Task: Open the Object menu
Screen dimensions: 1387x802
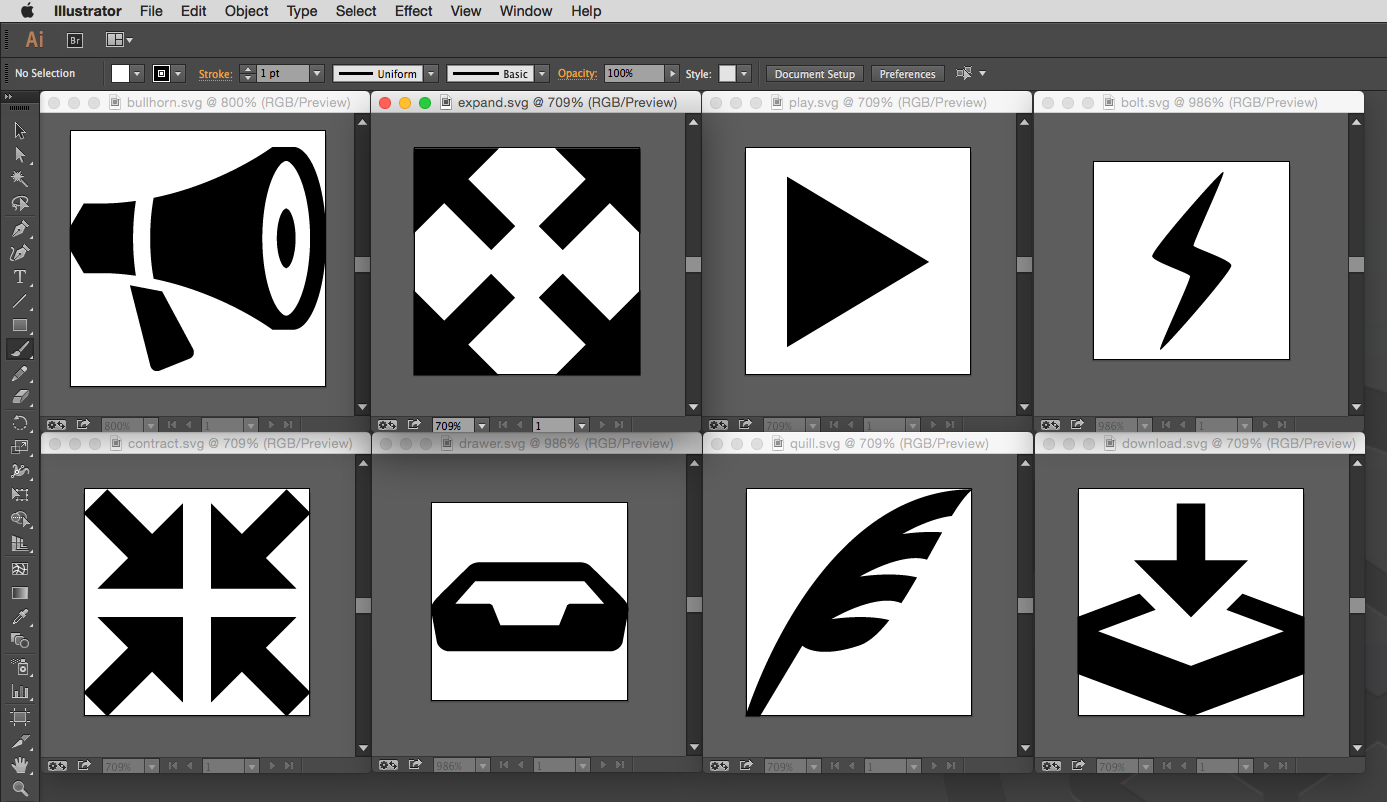Action: (246, 11)
